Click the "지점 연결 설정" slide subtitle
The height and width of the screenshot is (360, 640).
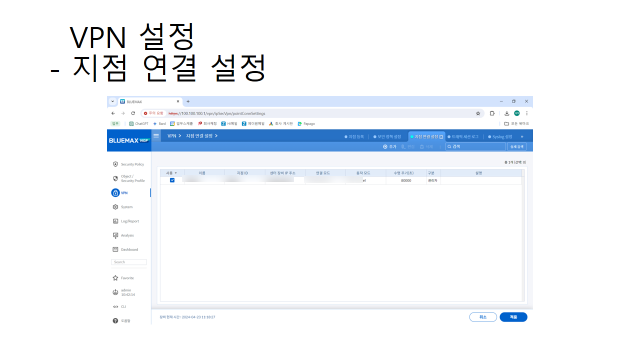click(169, 67)
